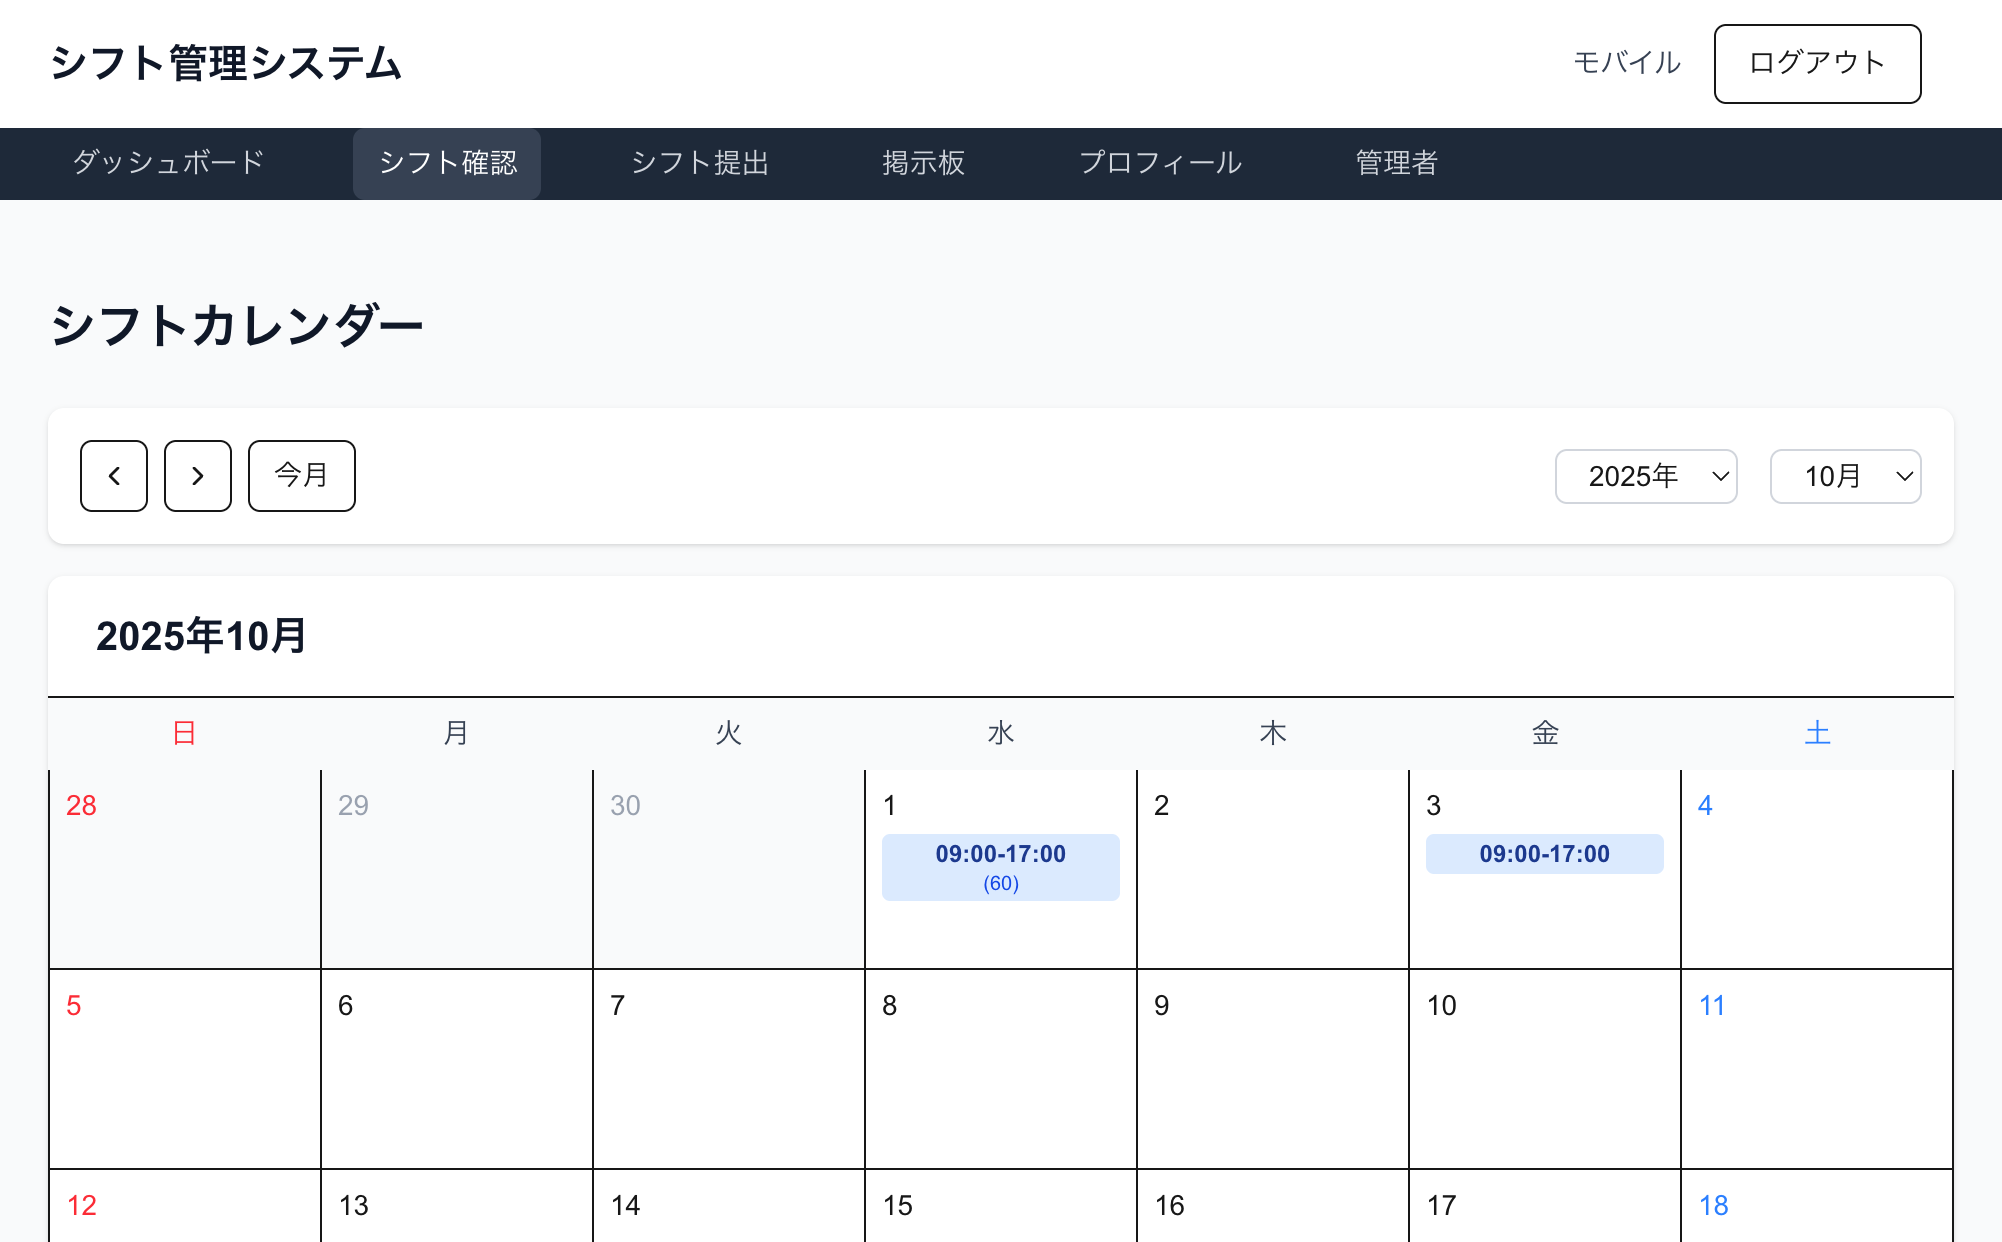Click the 09:00-17:00 shift on October 1

(1000, 867)
